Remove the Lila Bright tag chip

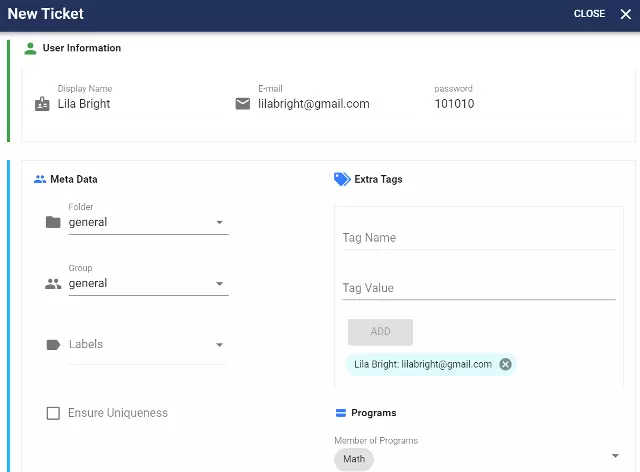(x=505, y=364)
